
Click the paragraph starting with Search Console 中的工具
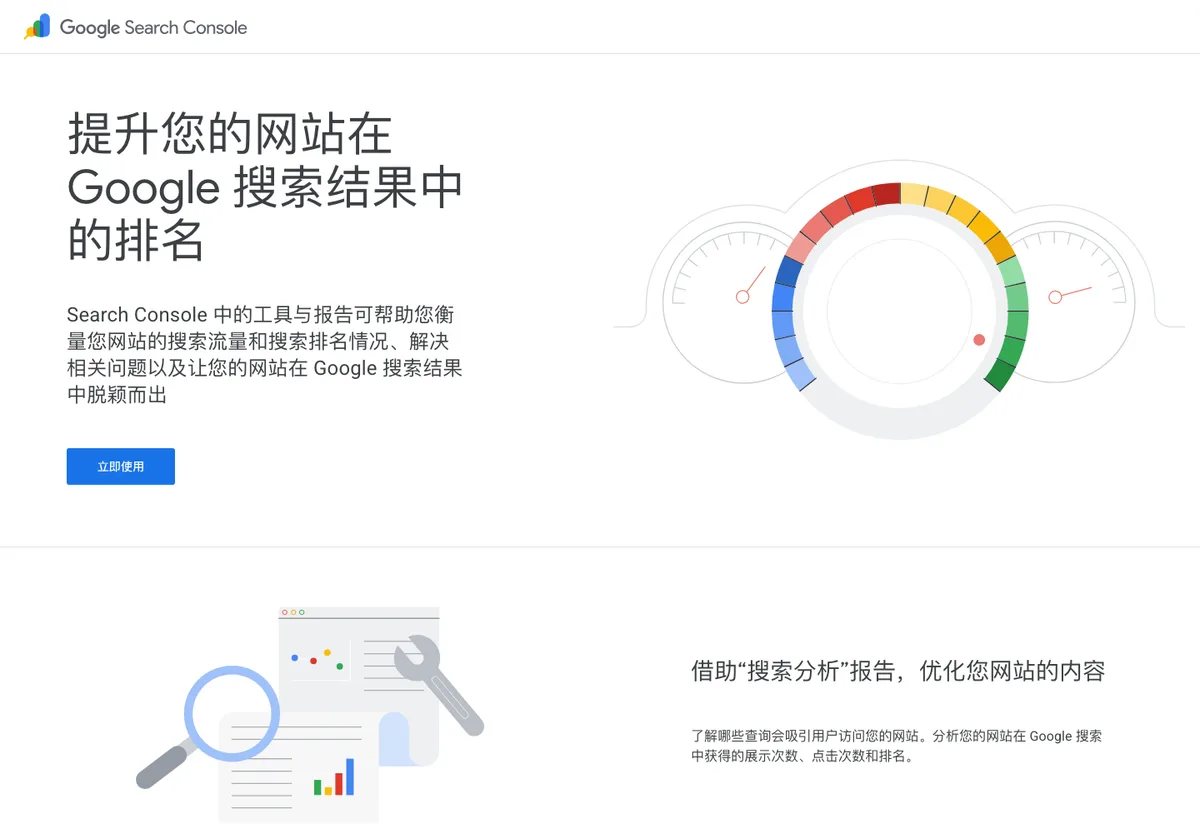tap(265, 355)
